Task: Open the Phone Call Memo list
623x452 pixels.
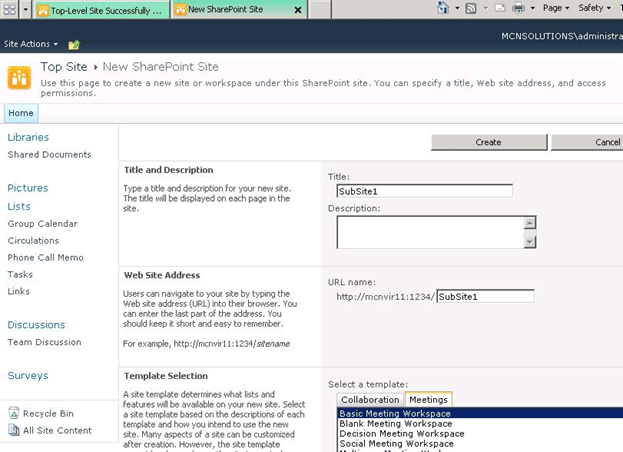Action: pyautogui.click(x=45, y=257)
